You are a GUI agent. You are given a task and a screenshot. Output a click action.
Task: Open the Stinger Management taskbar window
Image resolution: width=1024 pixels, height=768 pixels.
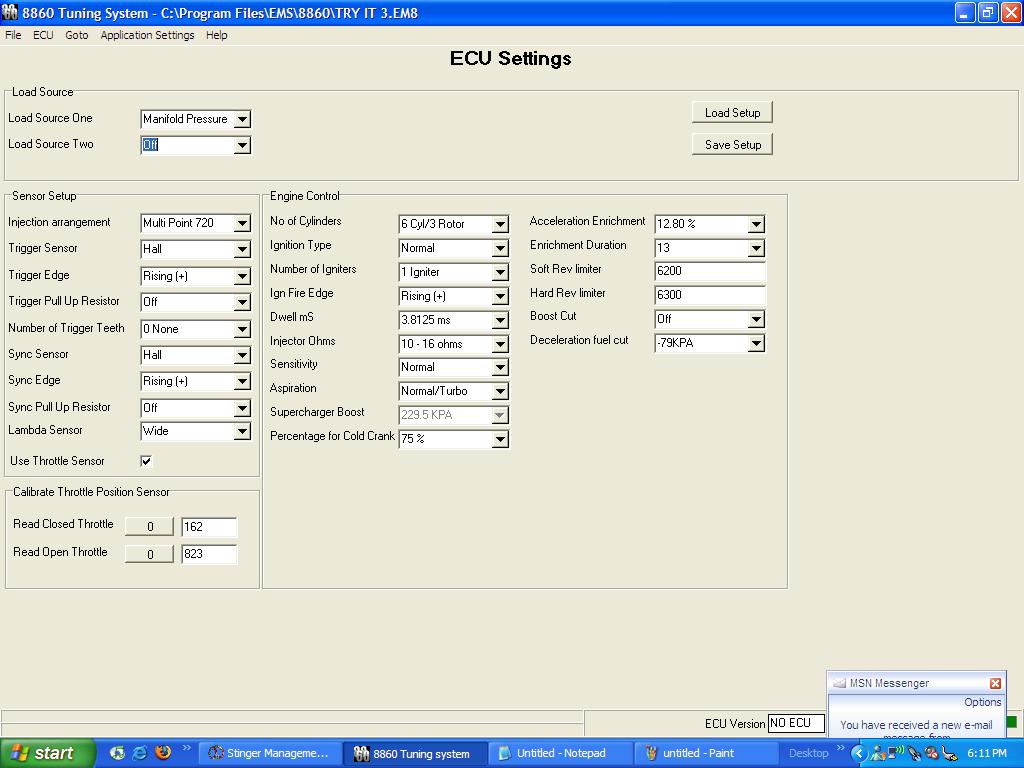[269, 753]
